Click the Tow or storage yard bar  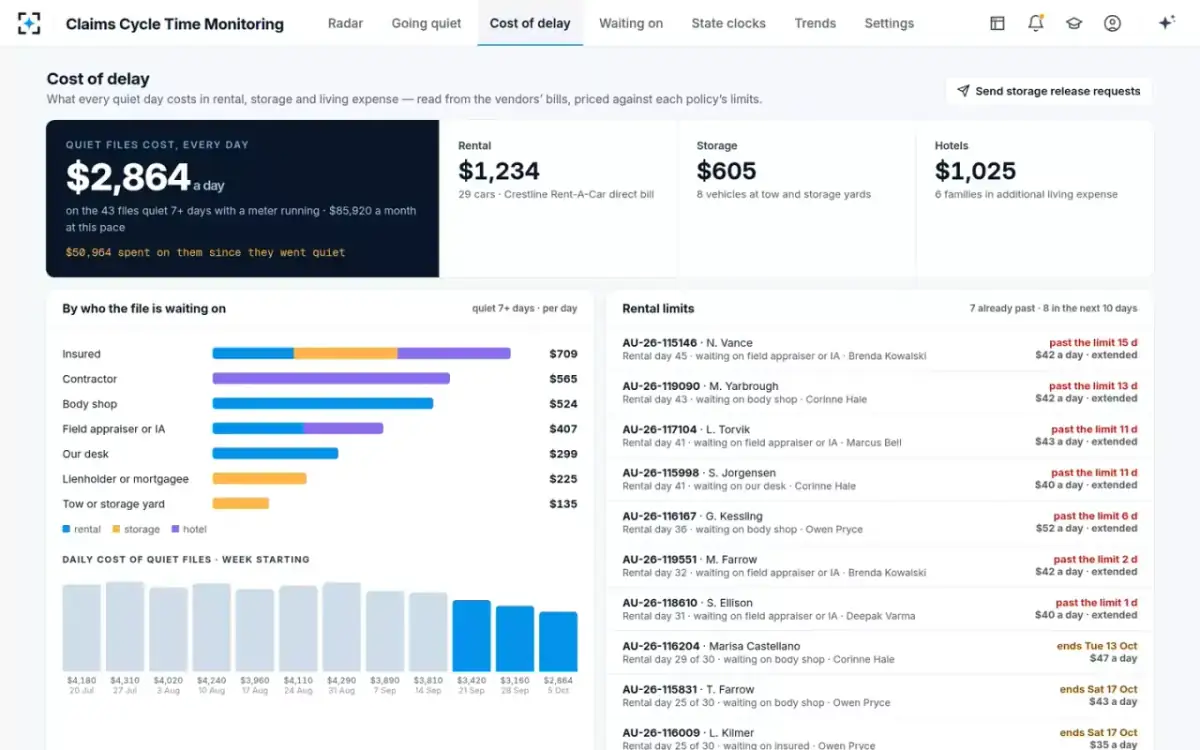pyautogui.click(x=241, y=503)
